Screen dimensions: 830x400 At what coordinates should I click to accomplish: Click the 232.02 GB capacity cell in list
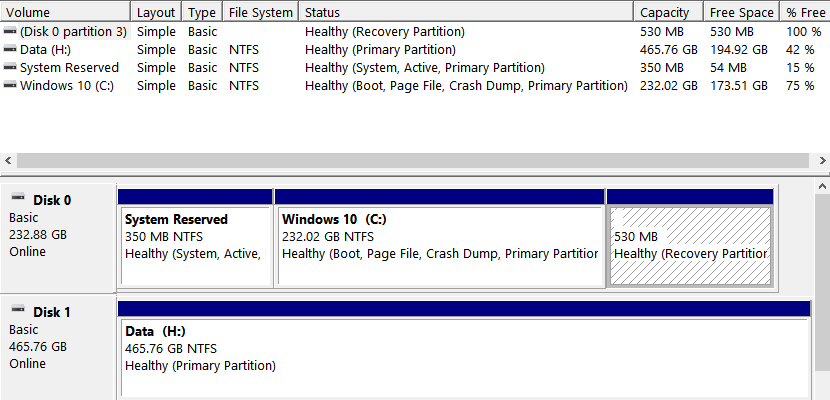669,86
